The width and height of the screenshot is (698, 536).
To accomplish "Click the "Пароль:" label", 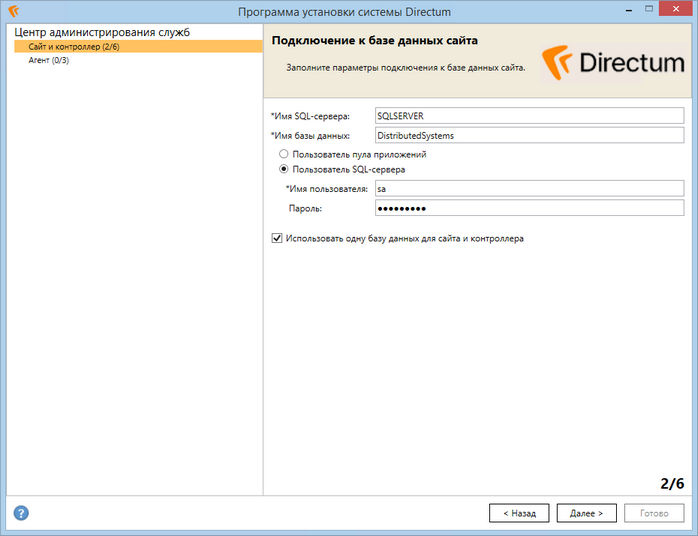I will (305, 208).
